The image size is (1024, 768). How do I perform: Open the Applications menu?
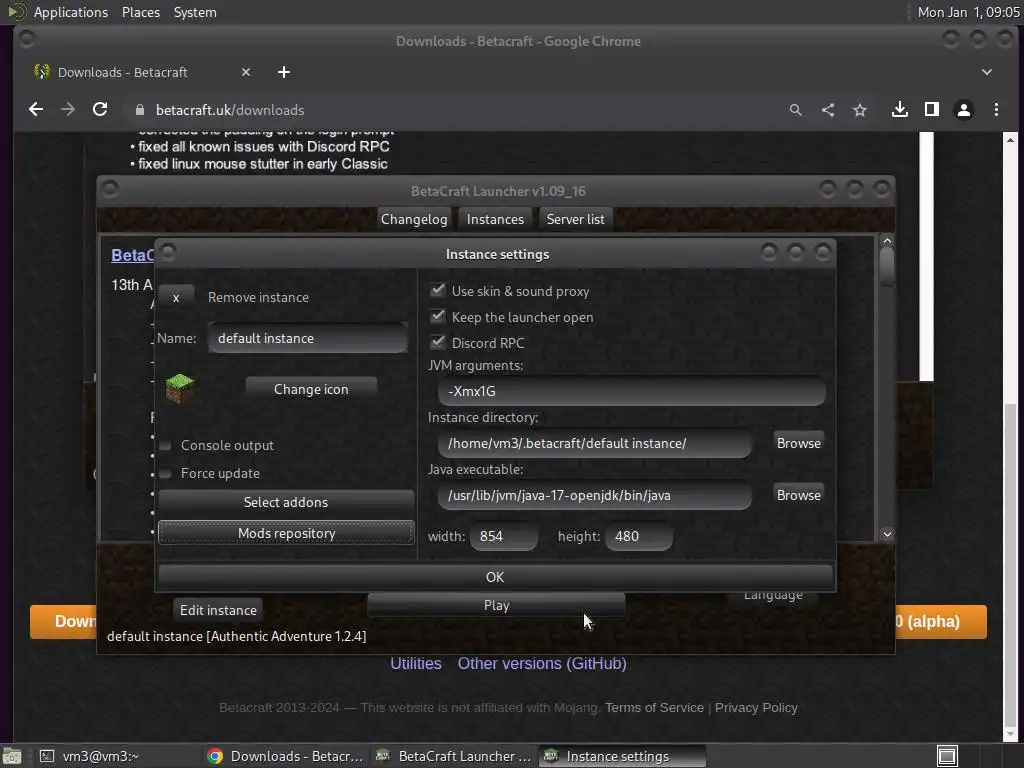(x=71, y=12)
